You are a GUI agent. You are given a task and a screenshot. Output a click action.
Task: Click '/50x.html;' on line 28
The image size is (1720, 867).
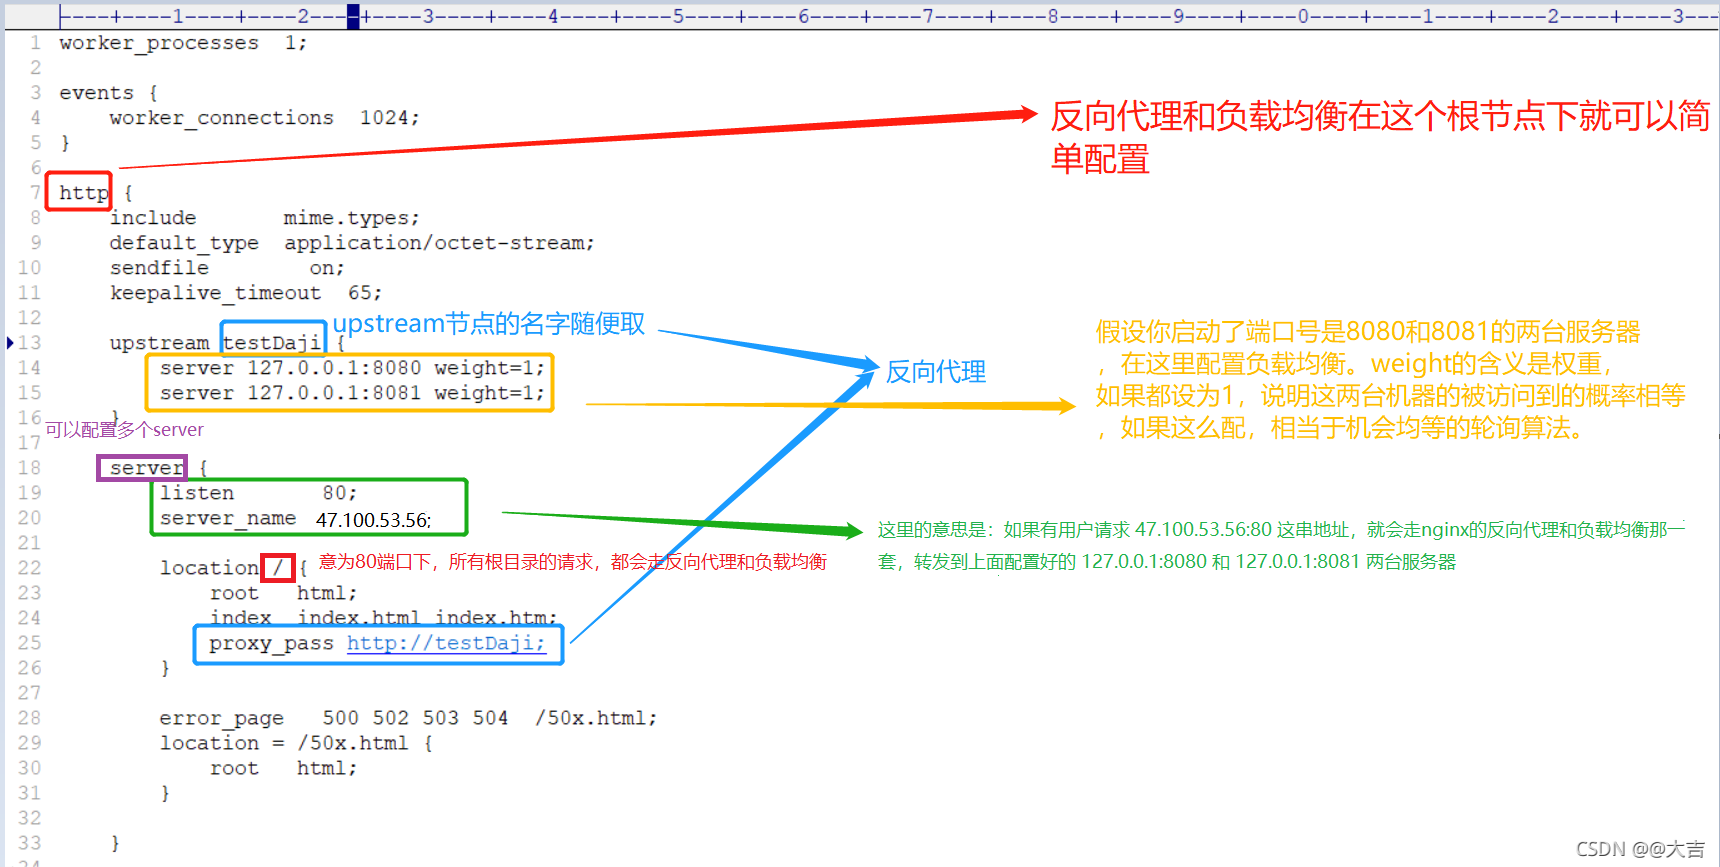[x=596, y=718]
